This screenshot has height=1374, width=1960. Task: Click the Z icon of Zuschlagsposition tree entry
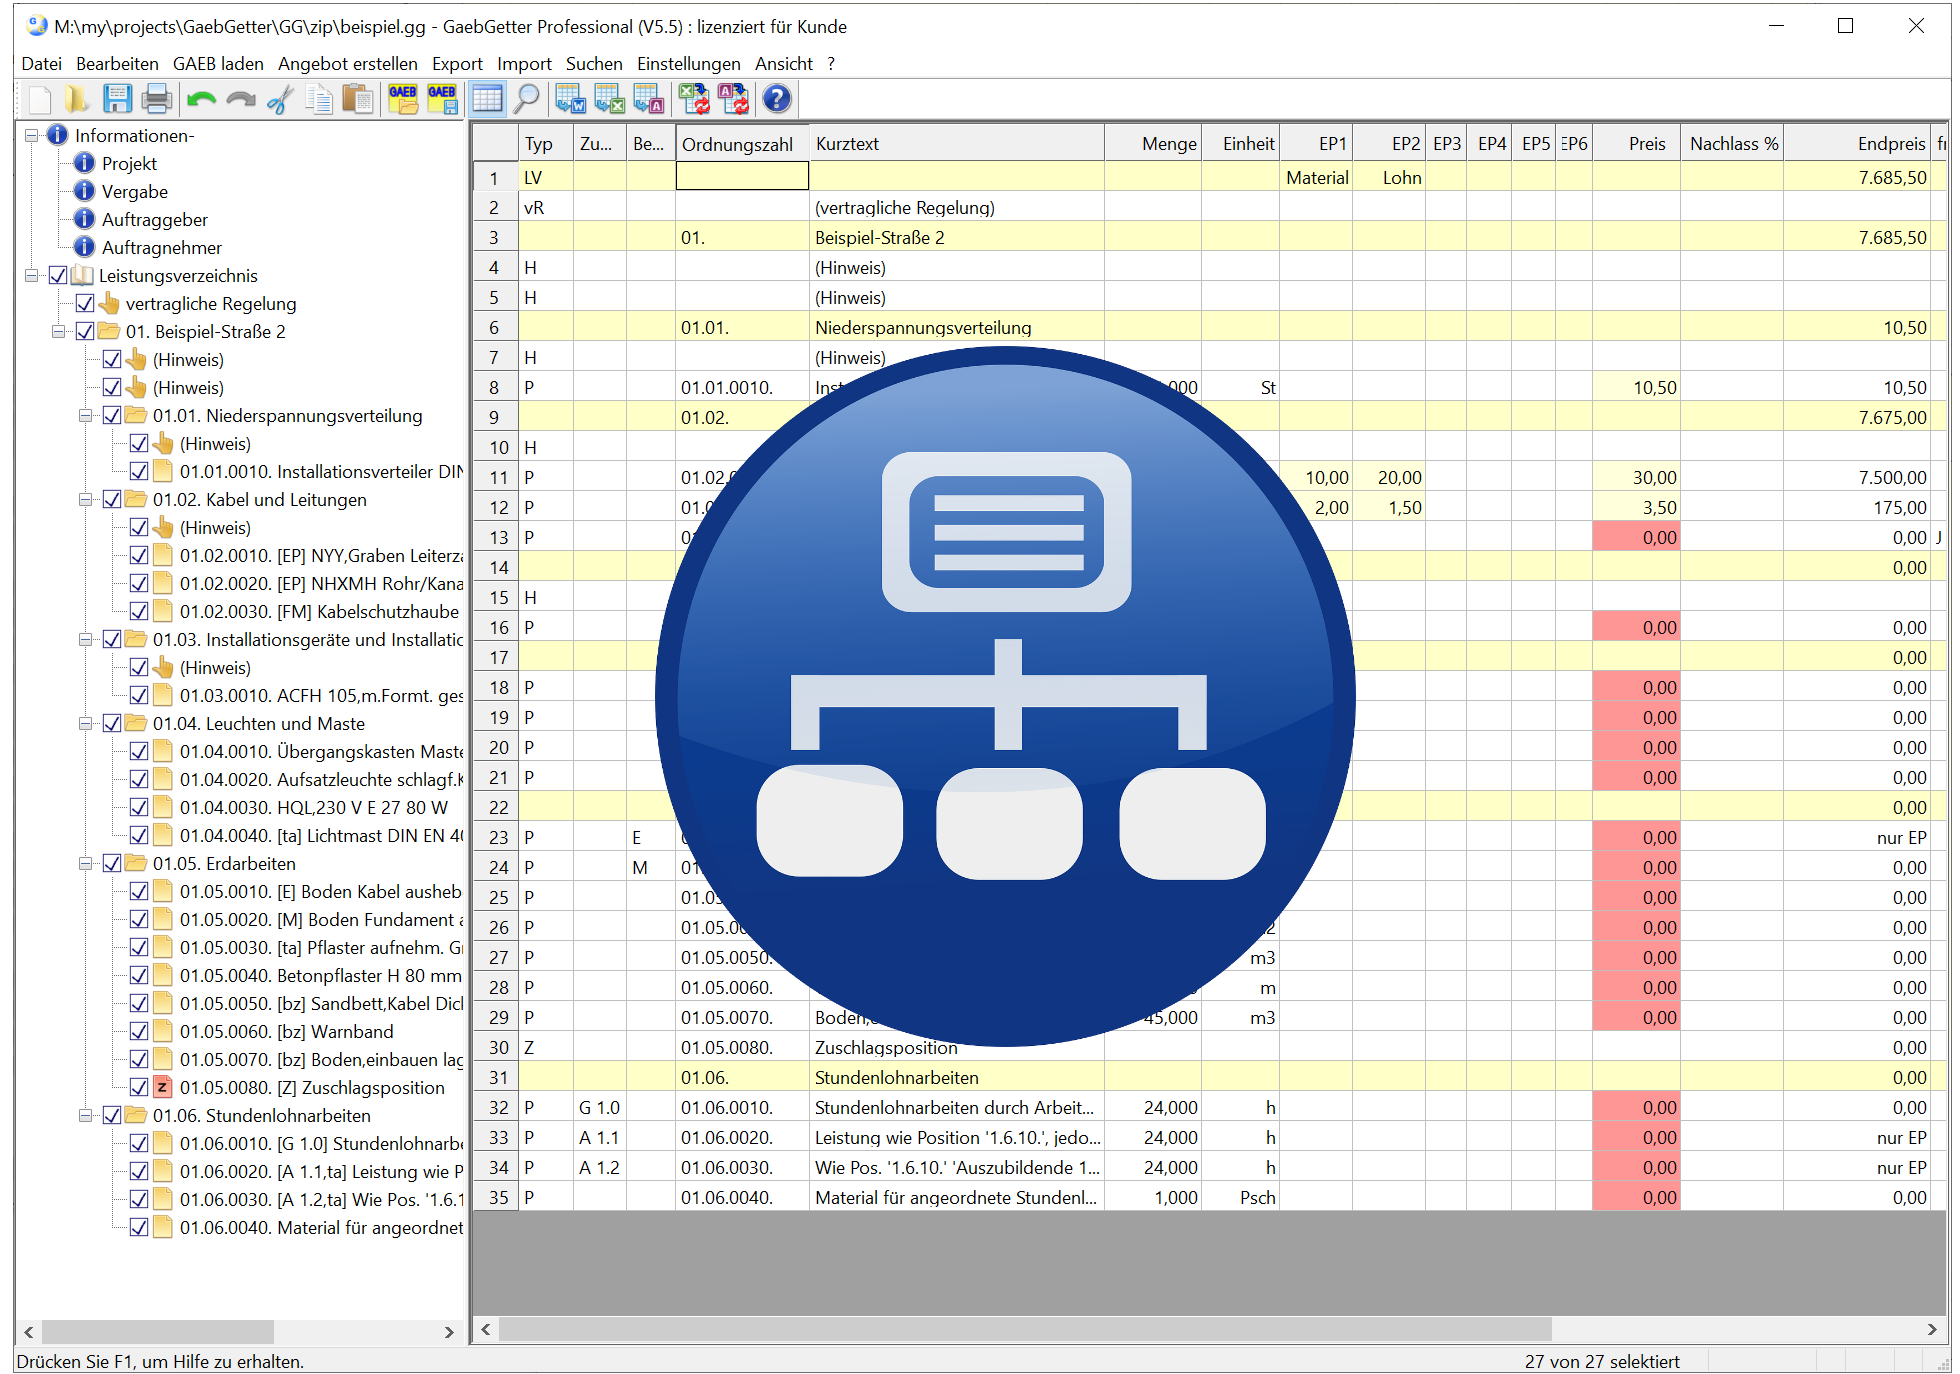click(x=163, y=1087)
